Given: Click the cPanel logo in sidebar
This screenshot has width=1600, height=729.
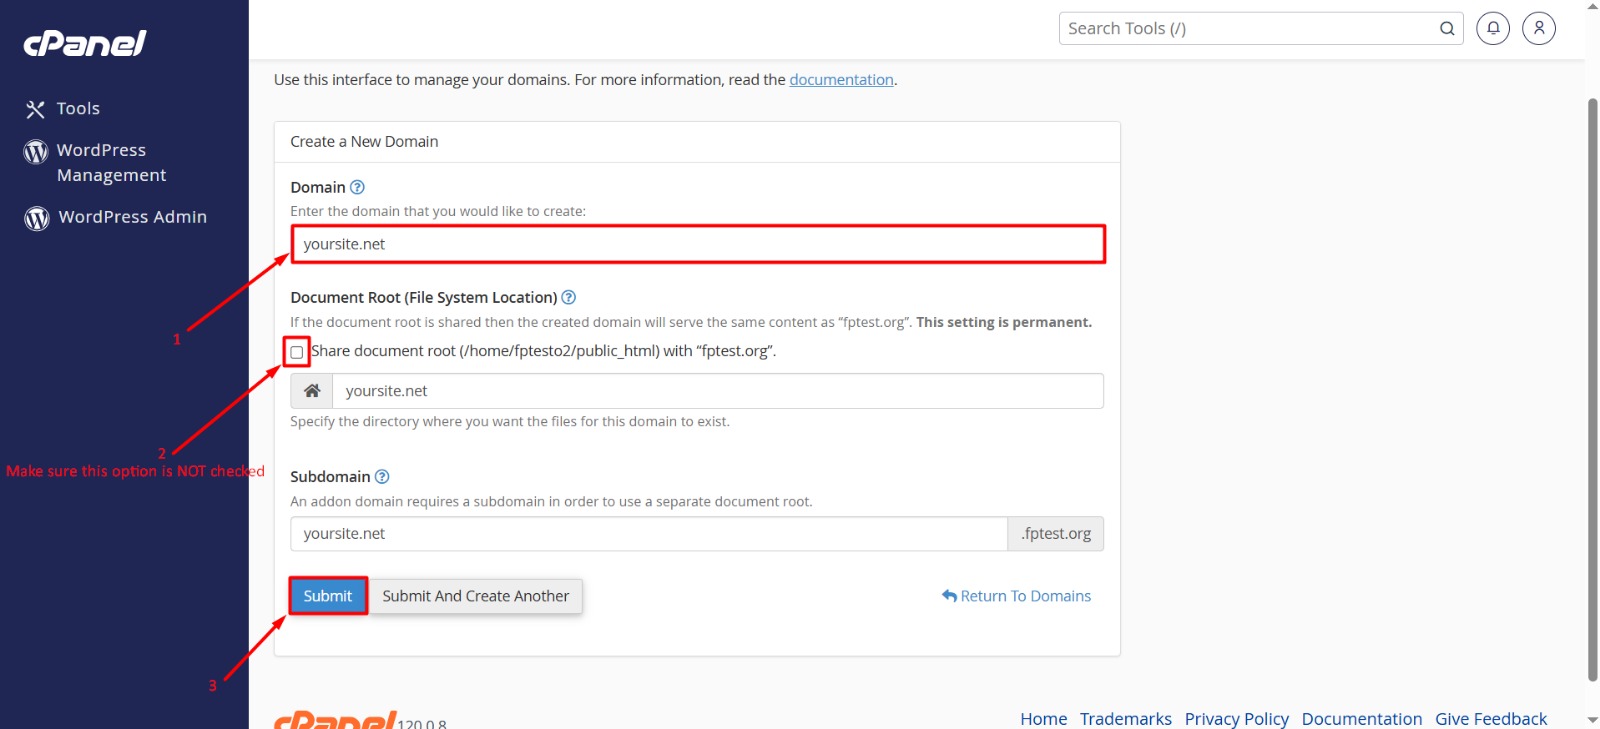Looking at the screenshot, I should click(x=85, y=43).
